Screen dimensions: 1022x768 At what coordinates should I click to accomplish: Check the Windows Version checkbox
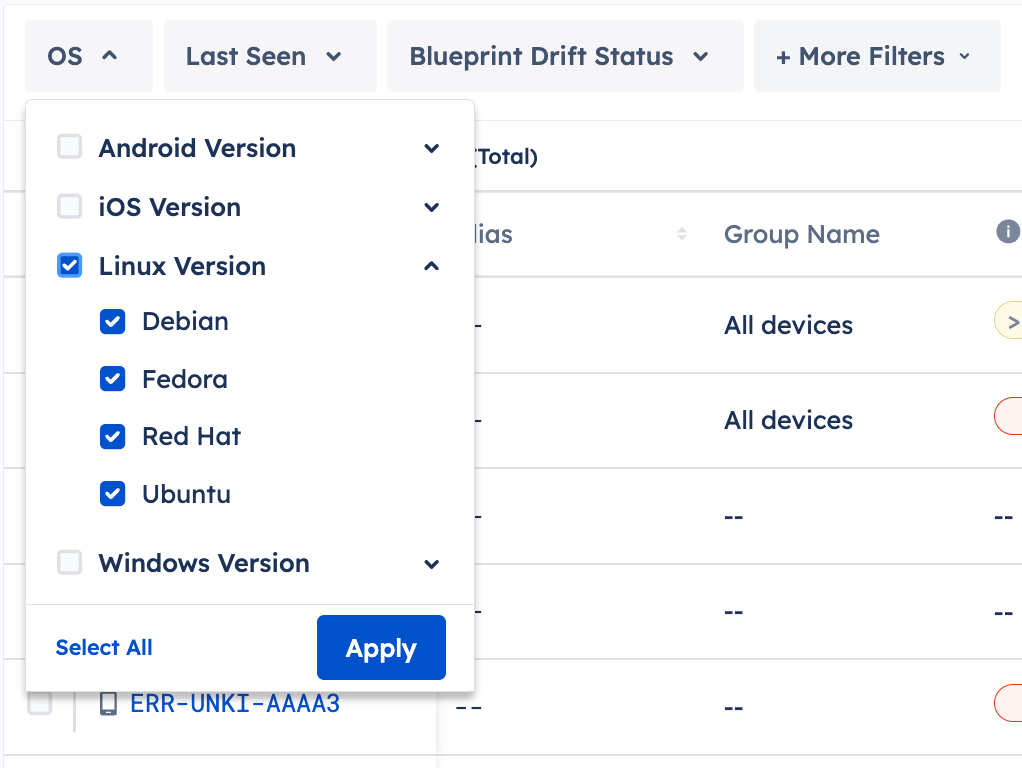coord(70,562)
